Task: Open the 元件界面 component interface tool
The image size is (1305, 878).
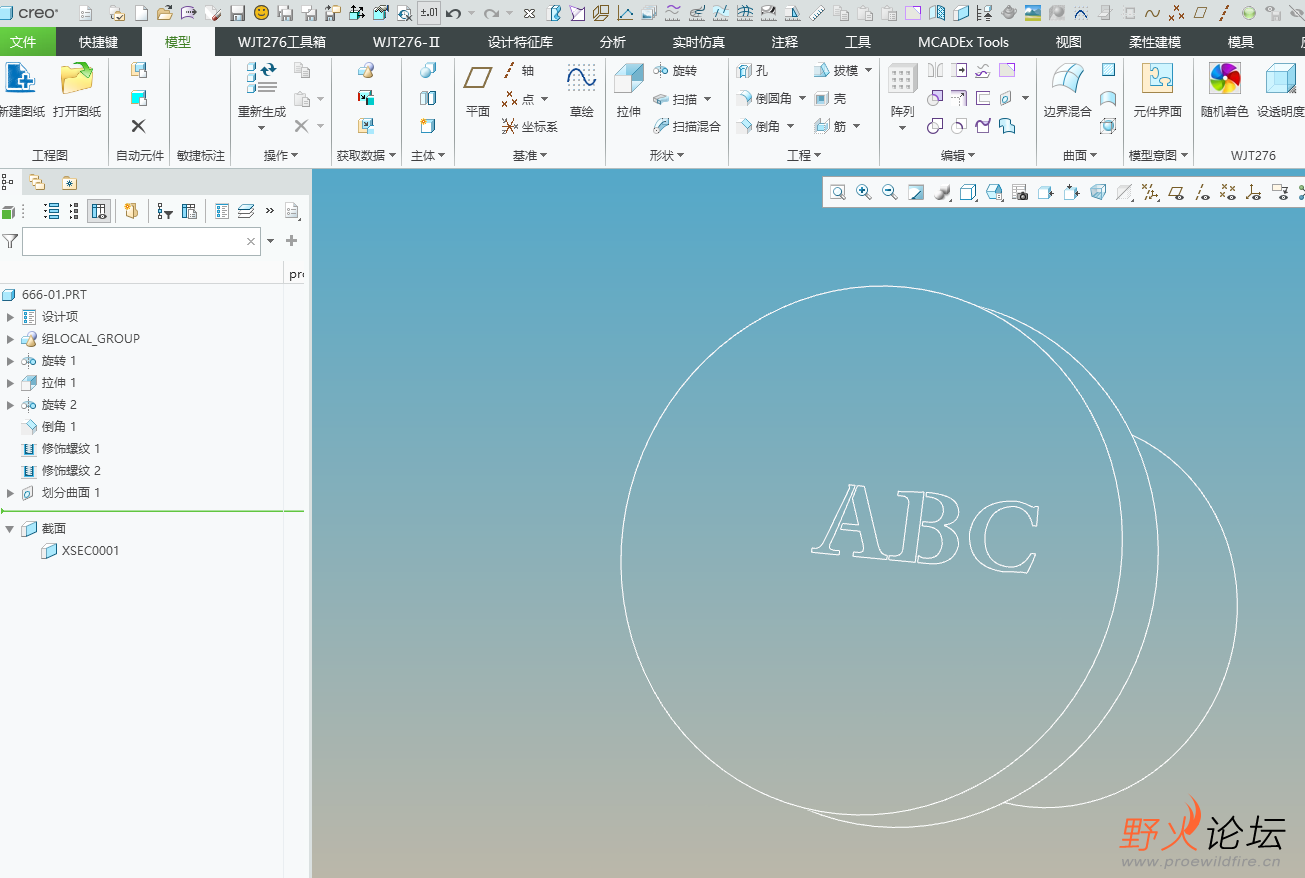Action: [x=1157, y=90]
